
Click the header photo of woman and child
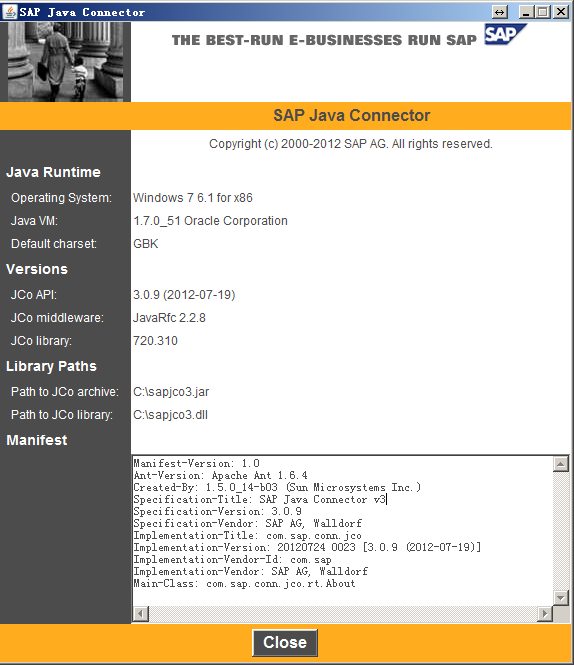pyautogui.click(x=65, y=61)
